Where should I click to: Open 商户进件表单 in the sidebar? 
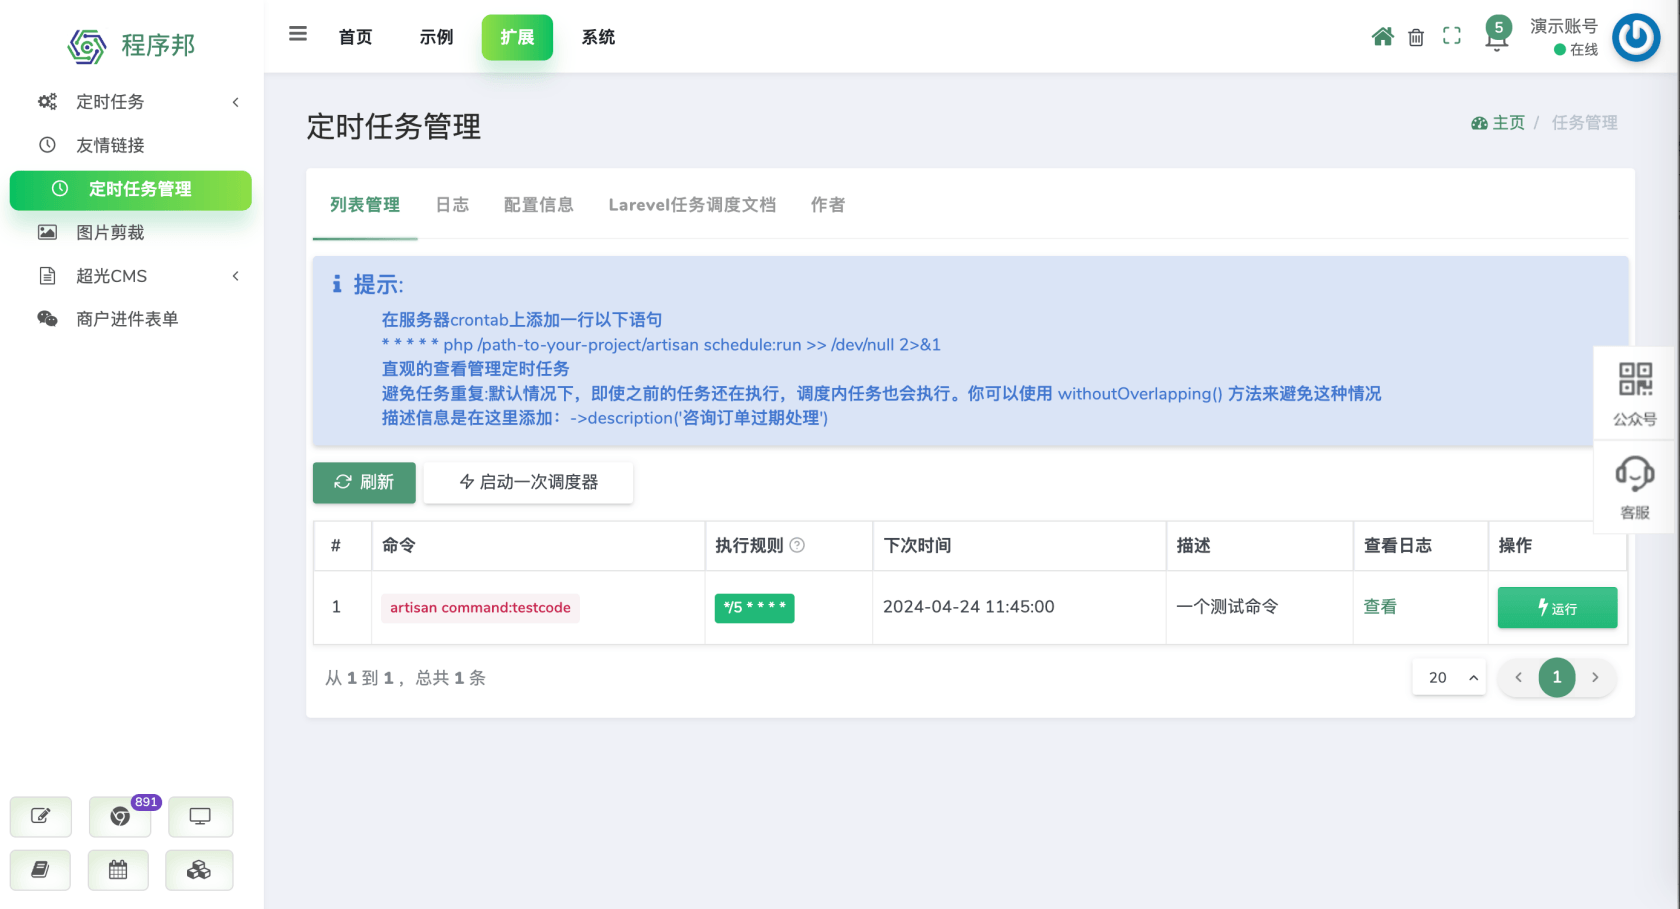point(131,319)
